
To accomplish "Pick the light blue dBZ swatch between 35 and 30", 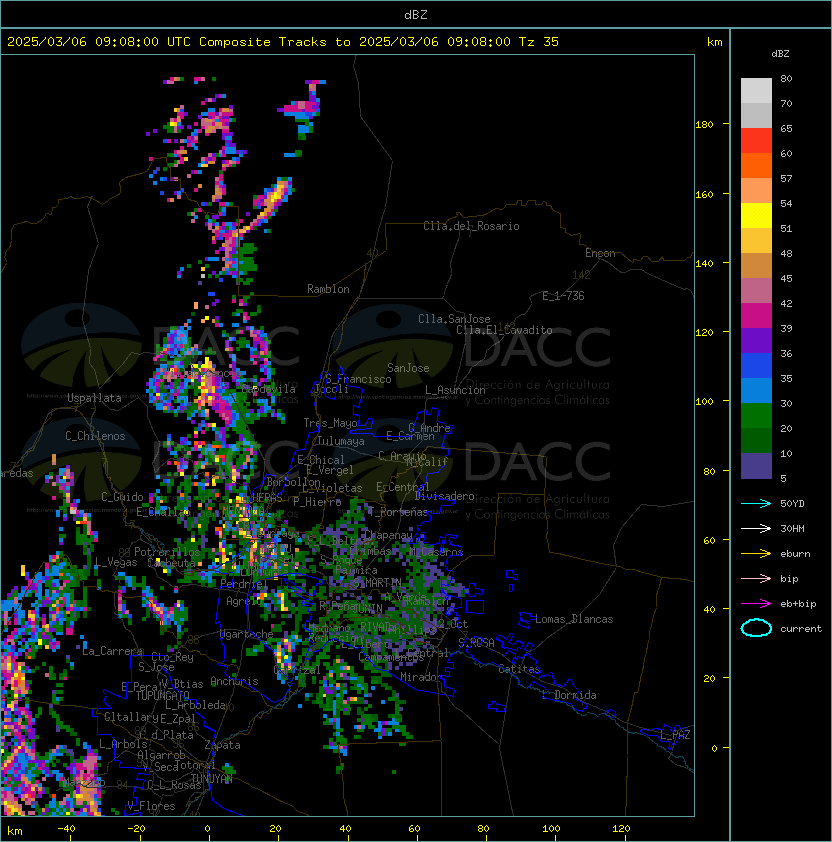I will [756, 390].
